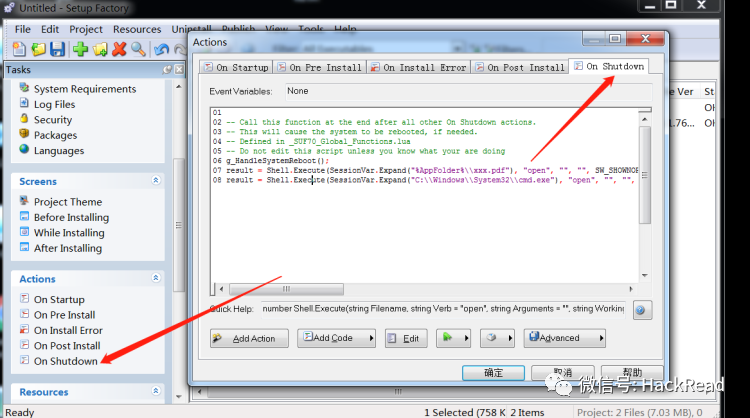Open Languages task item
The image size is (750, 418).
point(58,150)
